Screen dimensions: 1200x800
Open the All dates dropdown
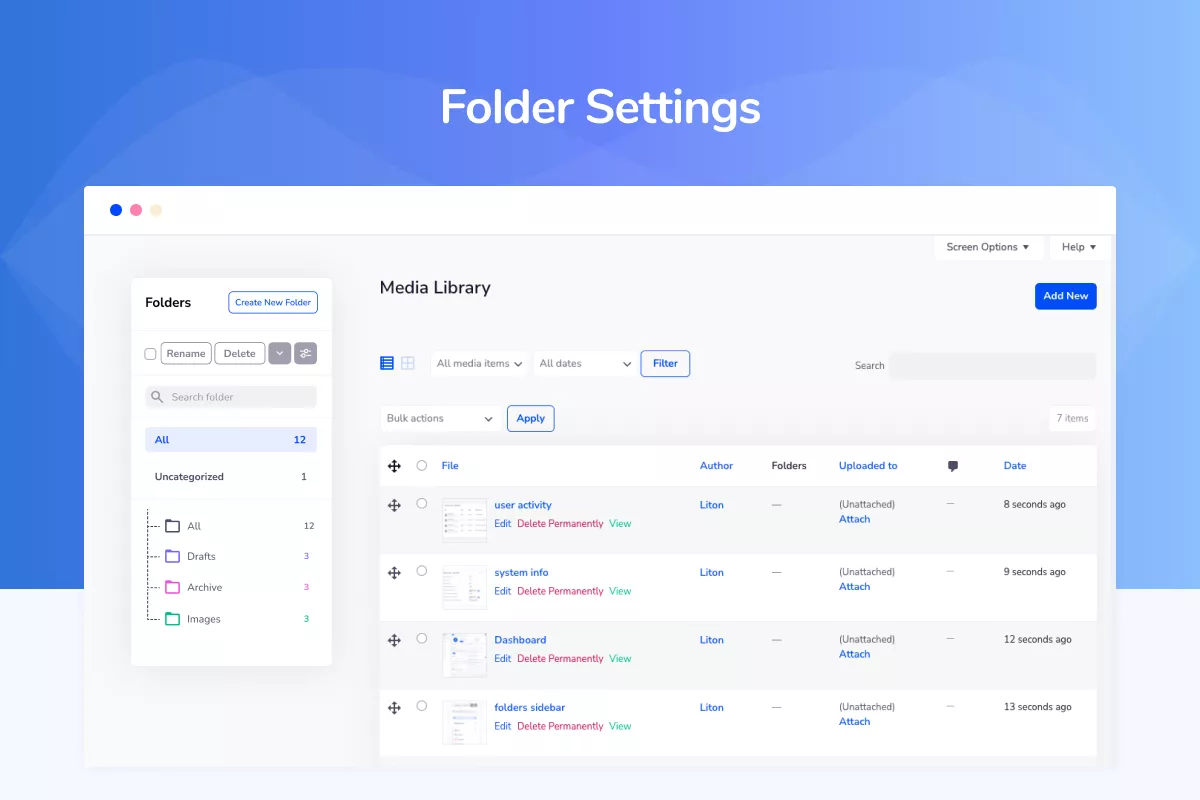pos(585,364)
